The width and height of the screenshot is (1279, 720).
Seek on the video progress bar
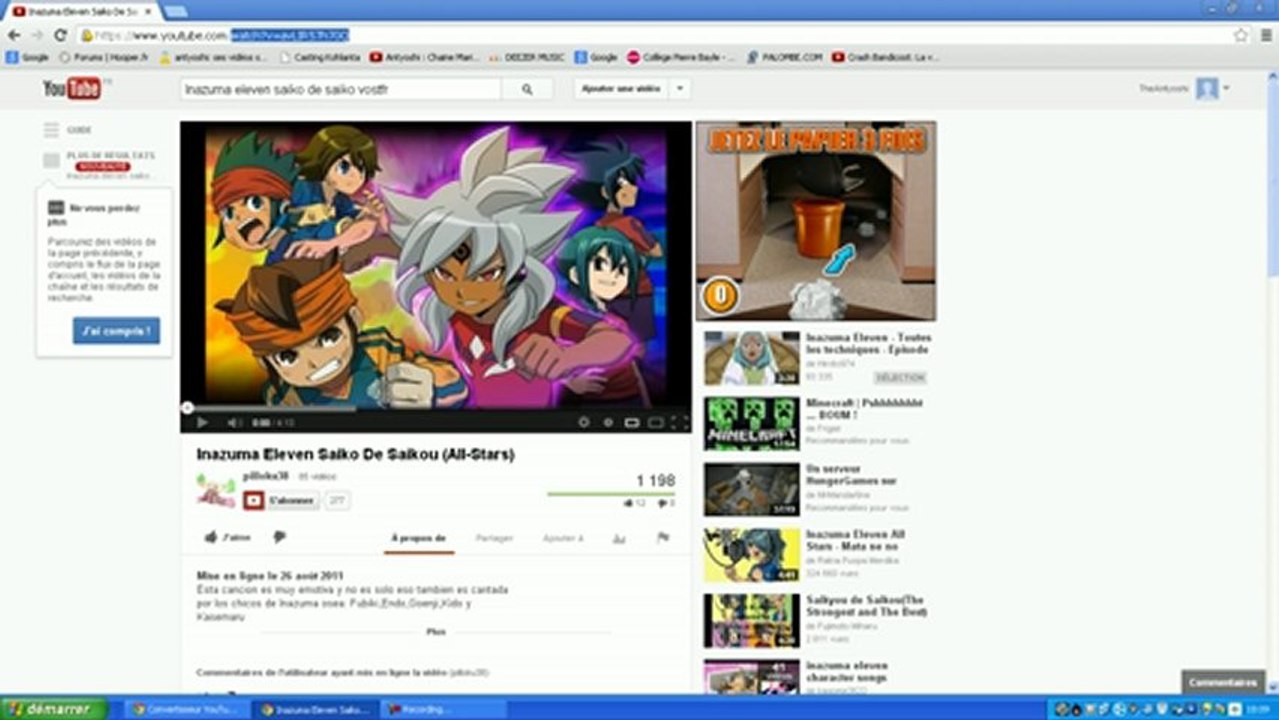tap(435, 408)
